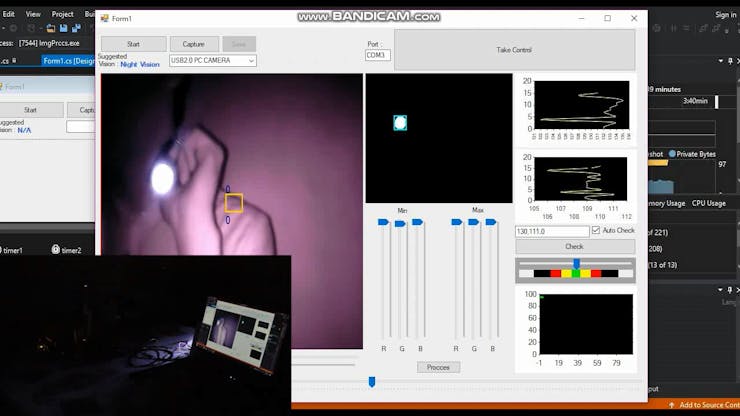Click the bottom chart with 0-100 axis
740x416 pixels.
576,328
